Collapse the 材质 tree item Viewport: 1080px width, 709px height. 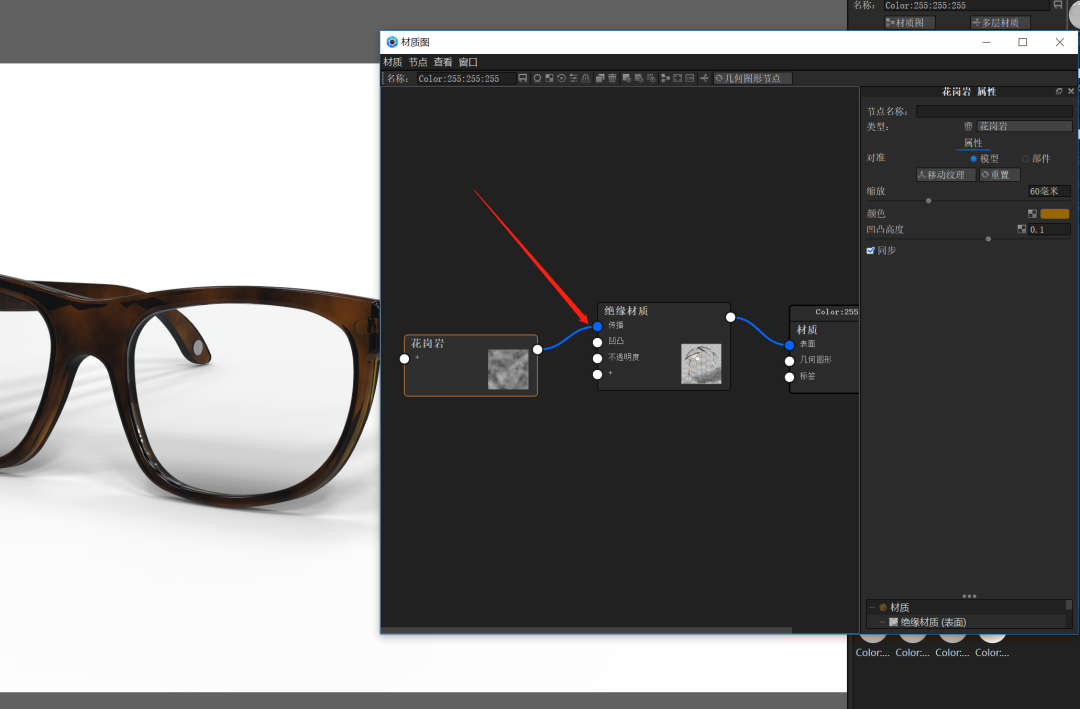(x=872, y=607)
